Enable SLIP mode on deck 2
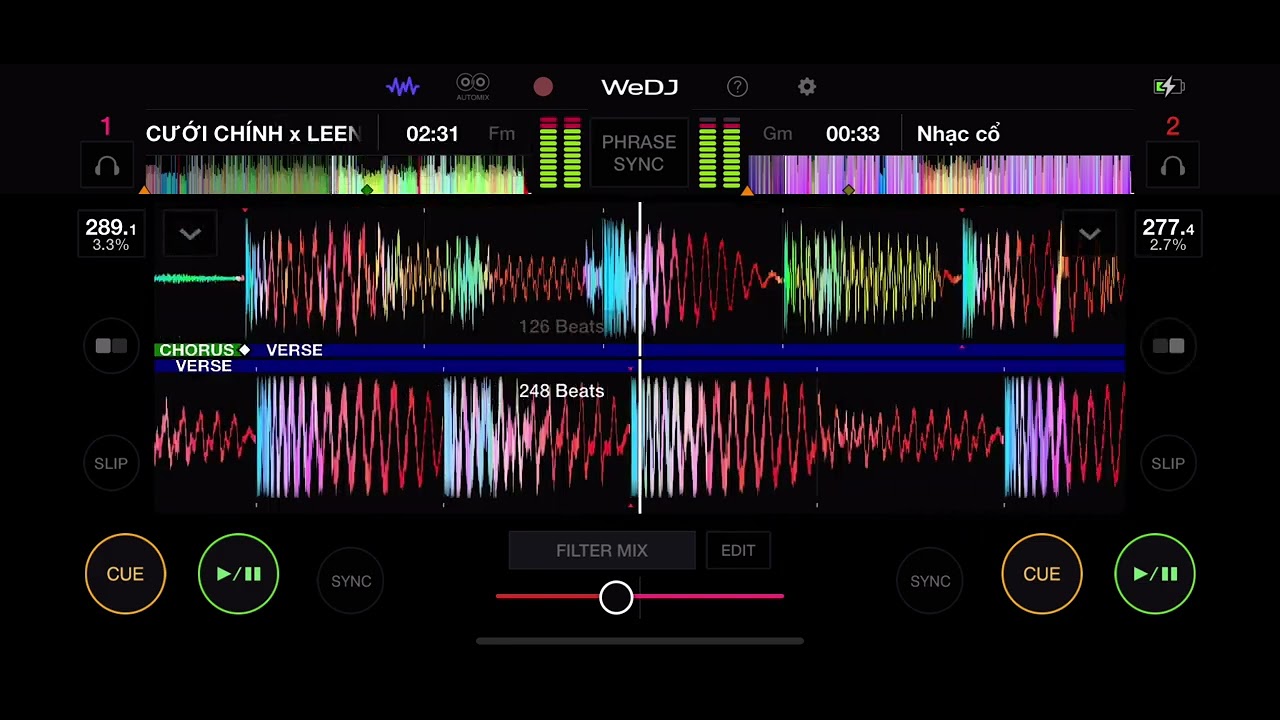The image size is (1280, 720). (x=1168, y=463)
